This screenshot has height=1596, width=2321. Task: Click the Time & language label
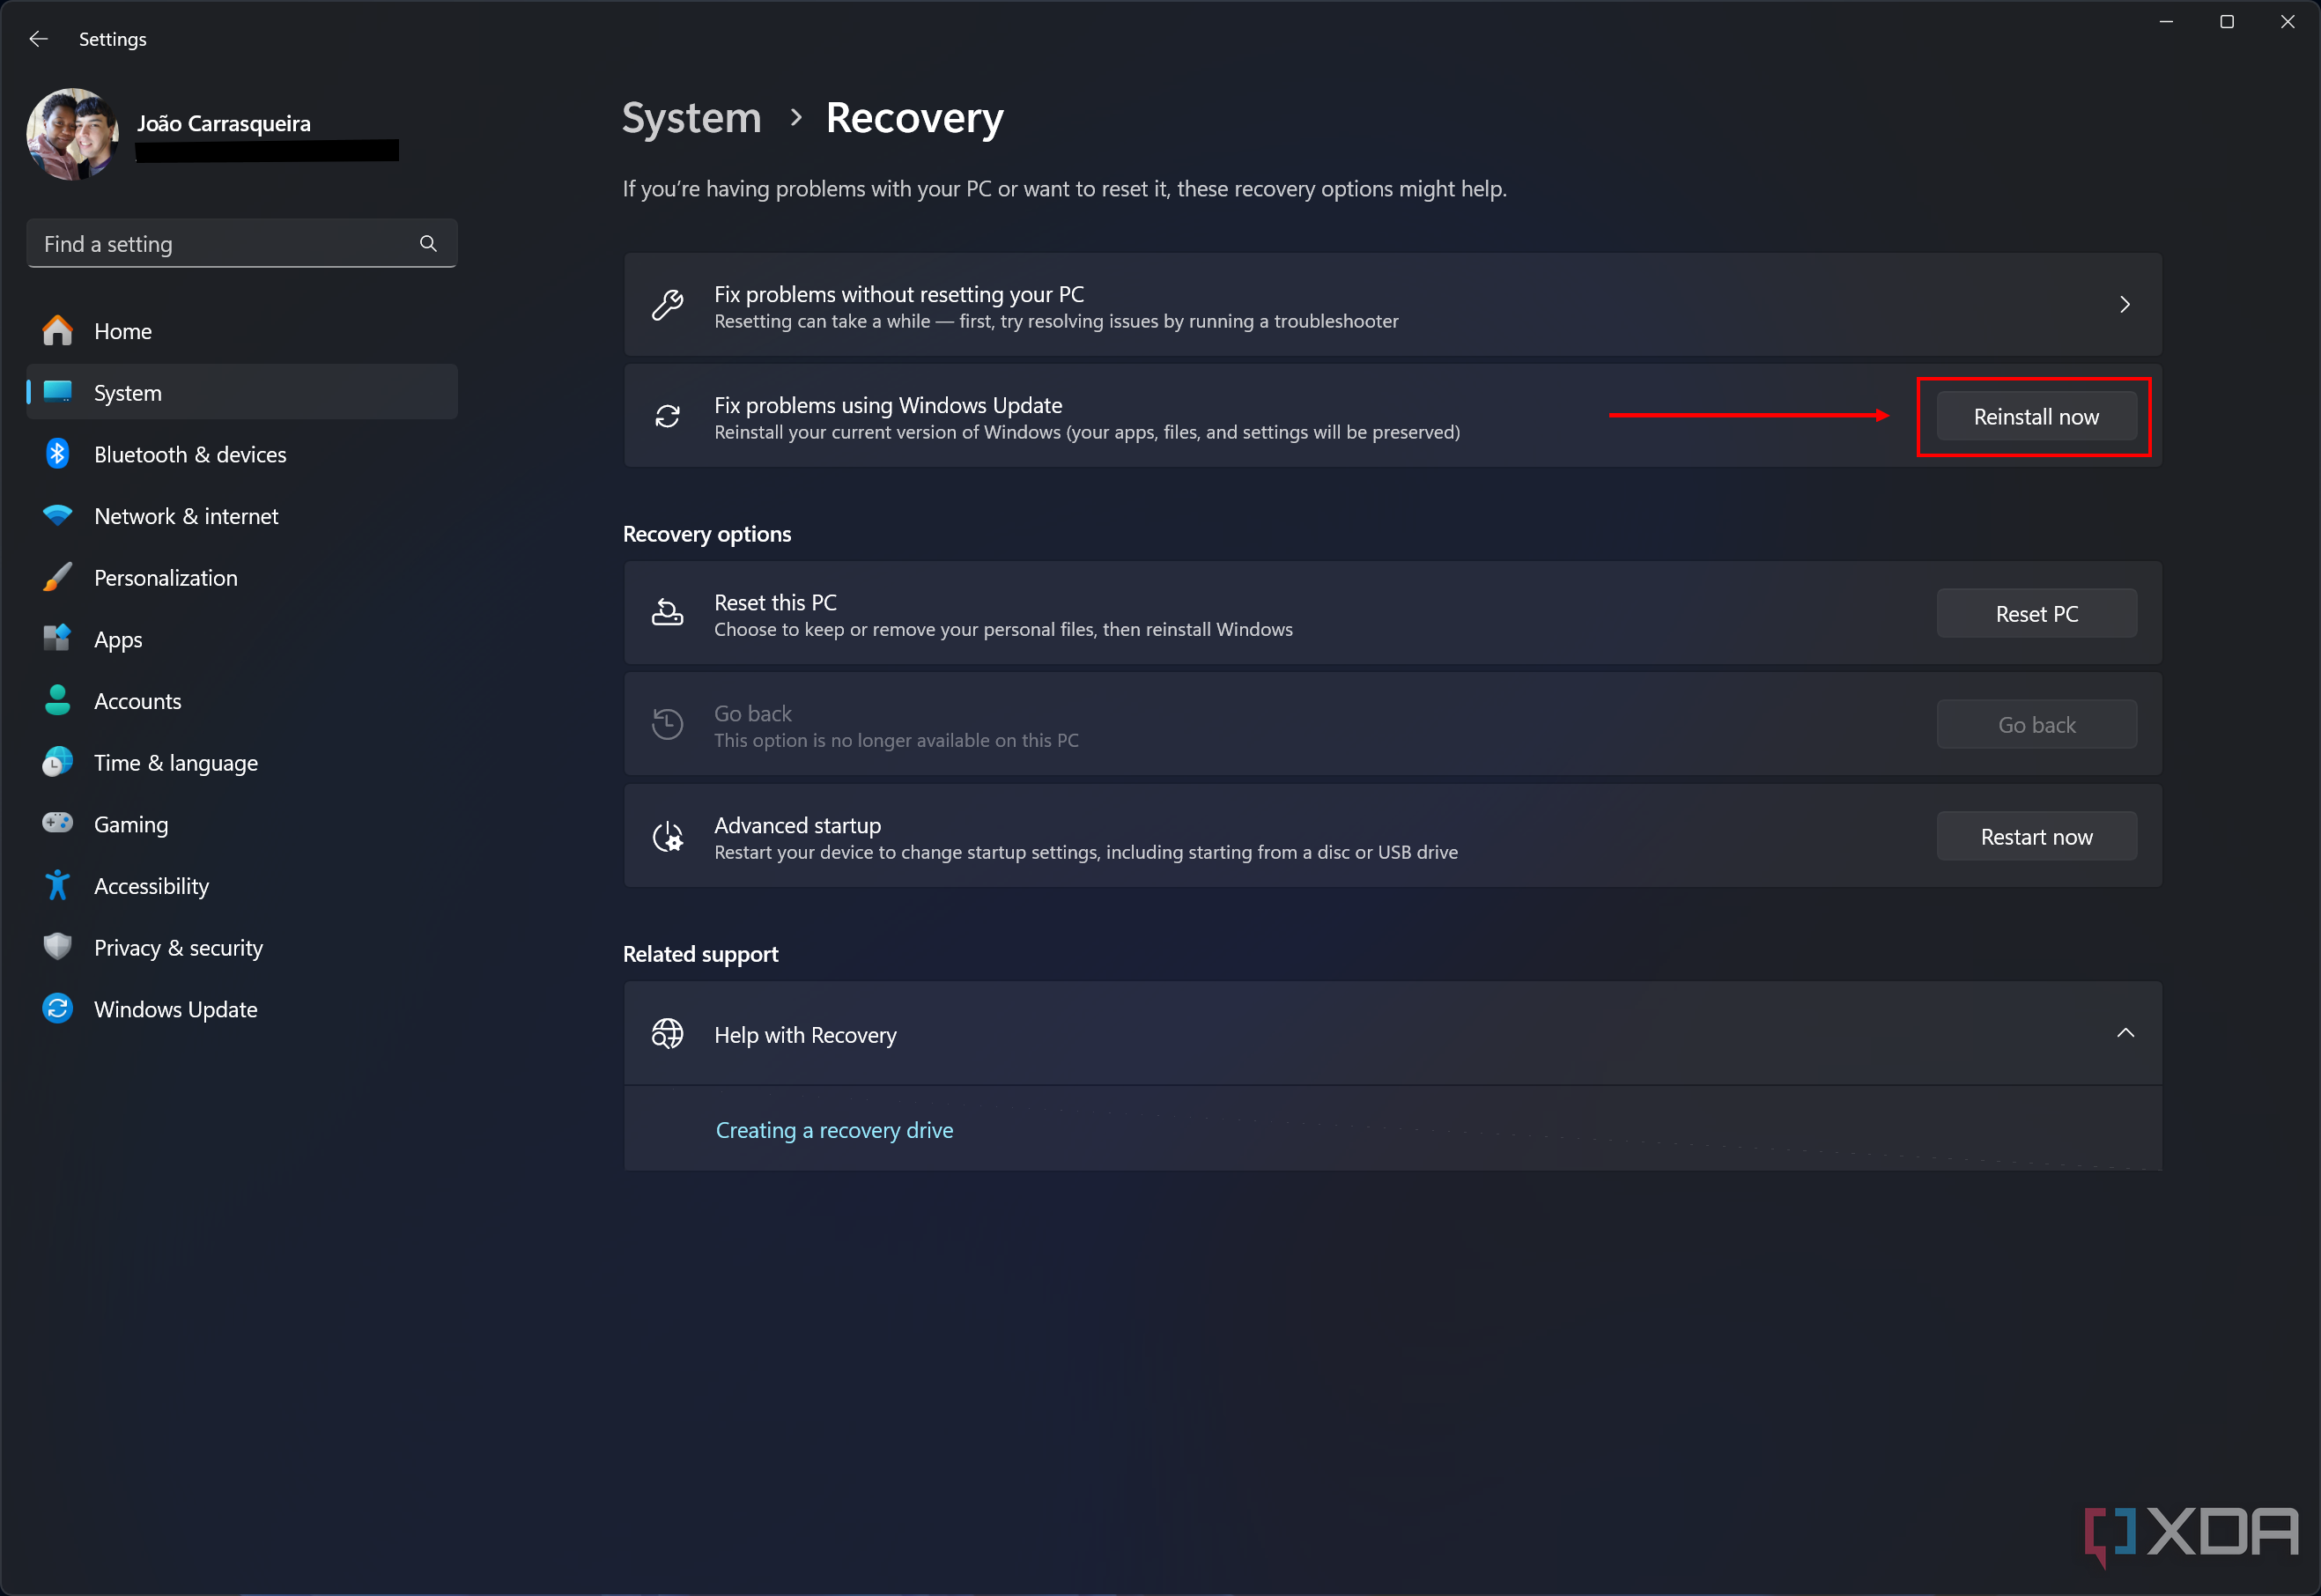pyautogui.click(x=176, y=764)
